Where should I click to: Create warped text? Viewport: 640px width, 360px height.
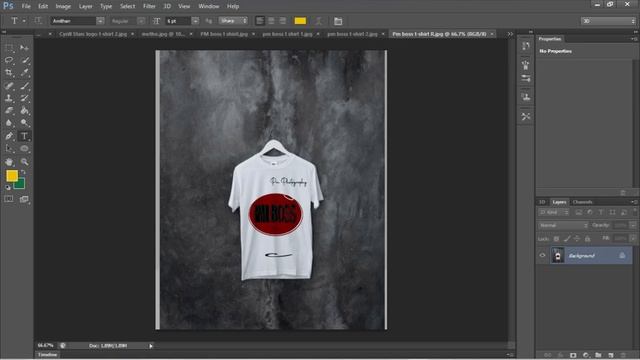[x=319, y=21]
